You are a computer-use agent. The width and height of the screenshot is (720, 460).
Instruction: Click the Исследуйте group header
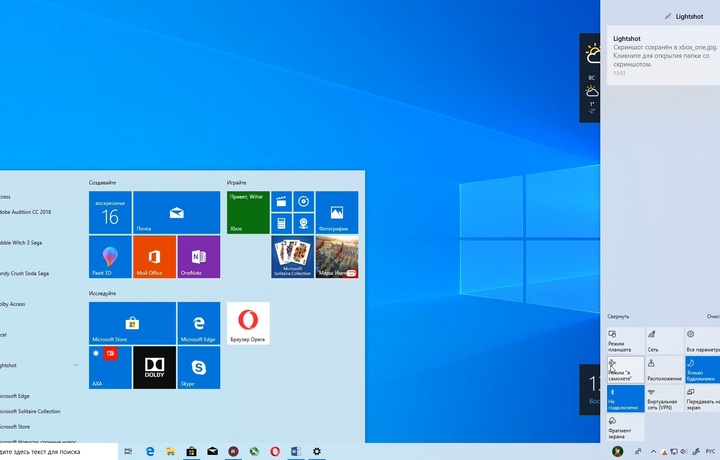click(102, 293)
